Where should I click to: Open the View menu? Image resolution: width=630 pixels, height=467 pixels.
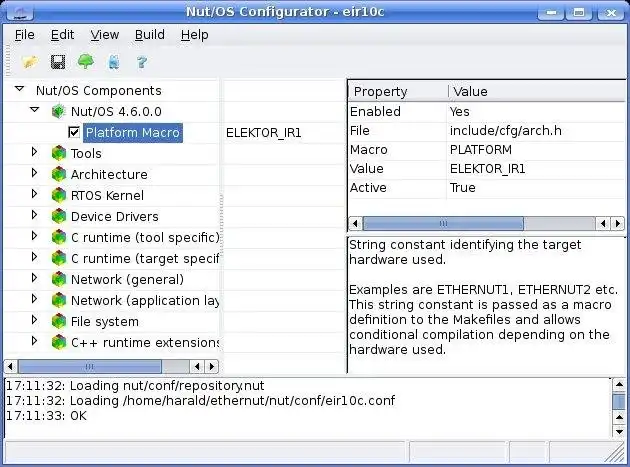click(104, 35)
